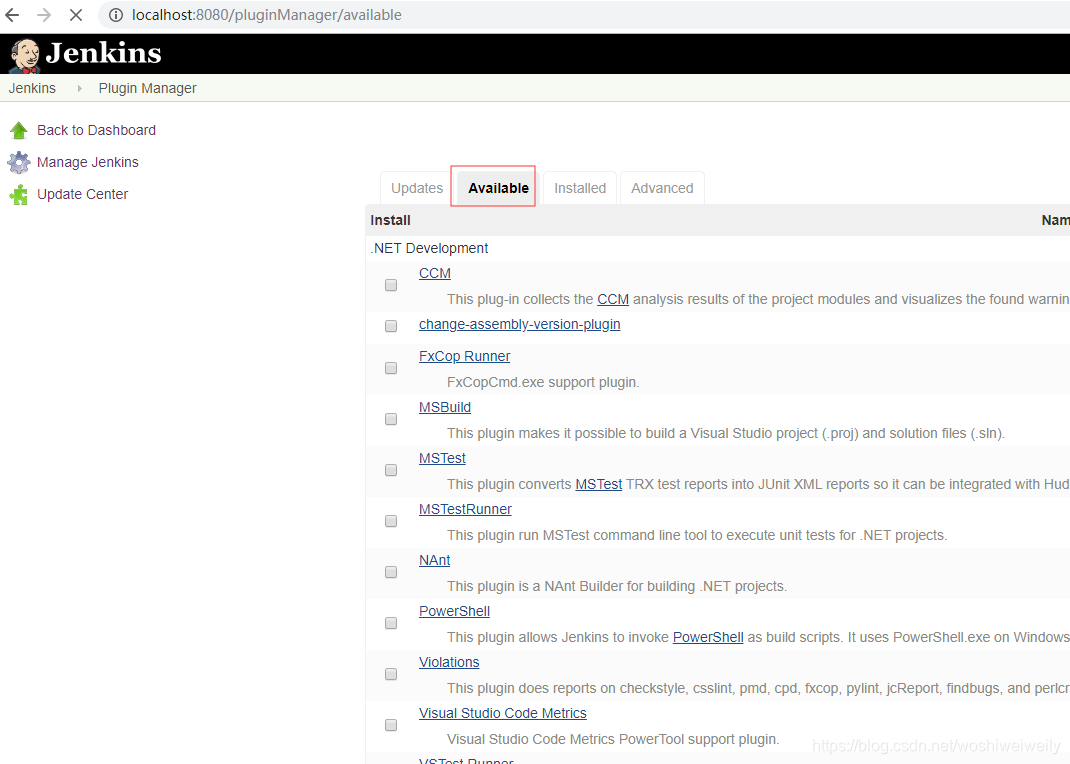The height and width of the screenshot is (764, 1070).
Task: Stop page loading with X button
Action: (76, 14)
